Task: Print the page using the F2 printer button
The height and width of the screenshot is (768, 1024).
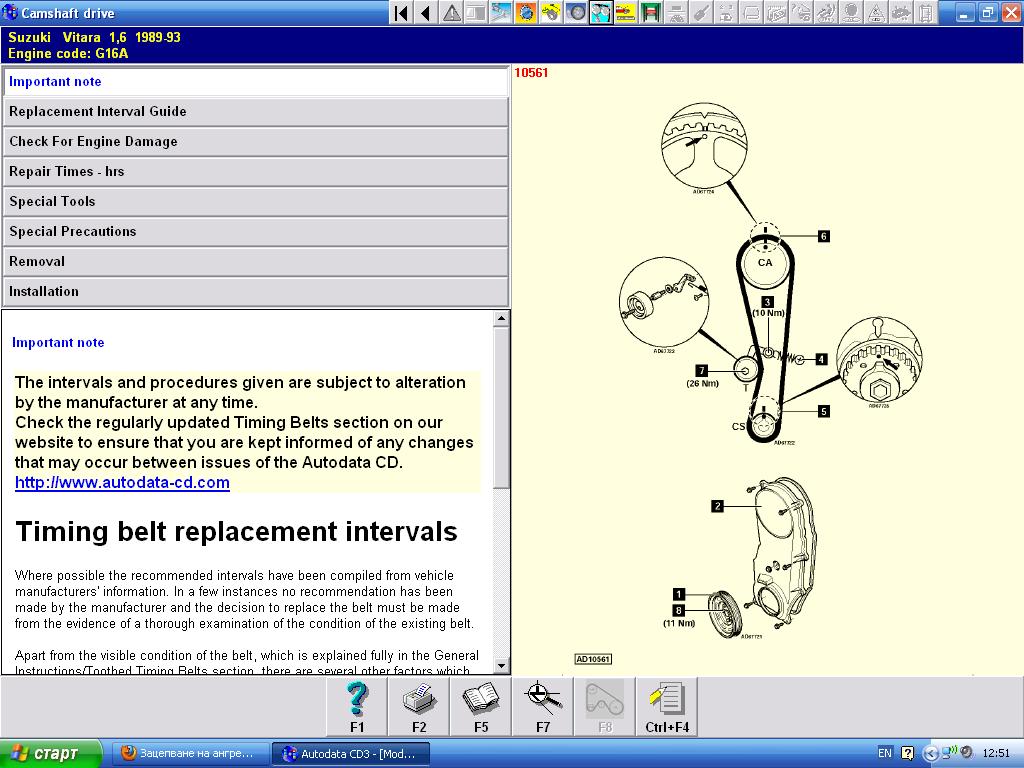Action: point(419,706)
